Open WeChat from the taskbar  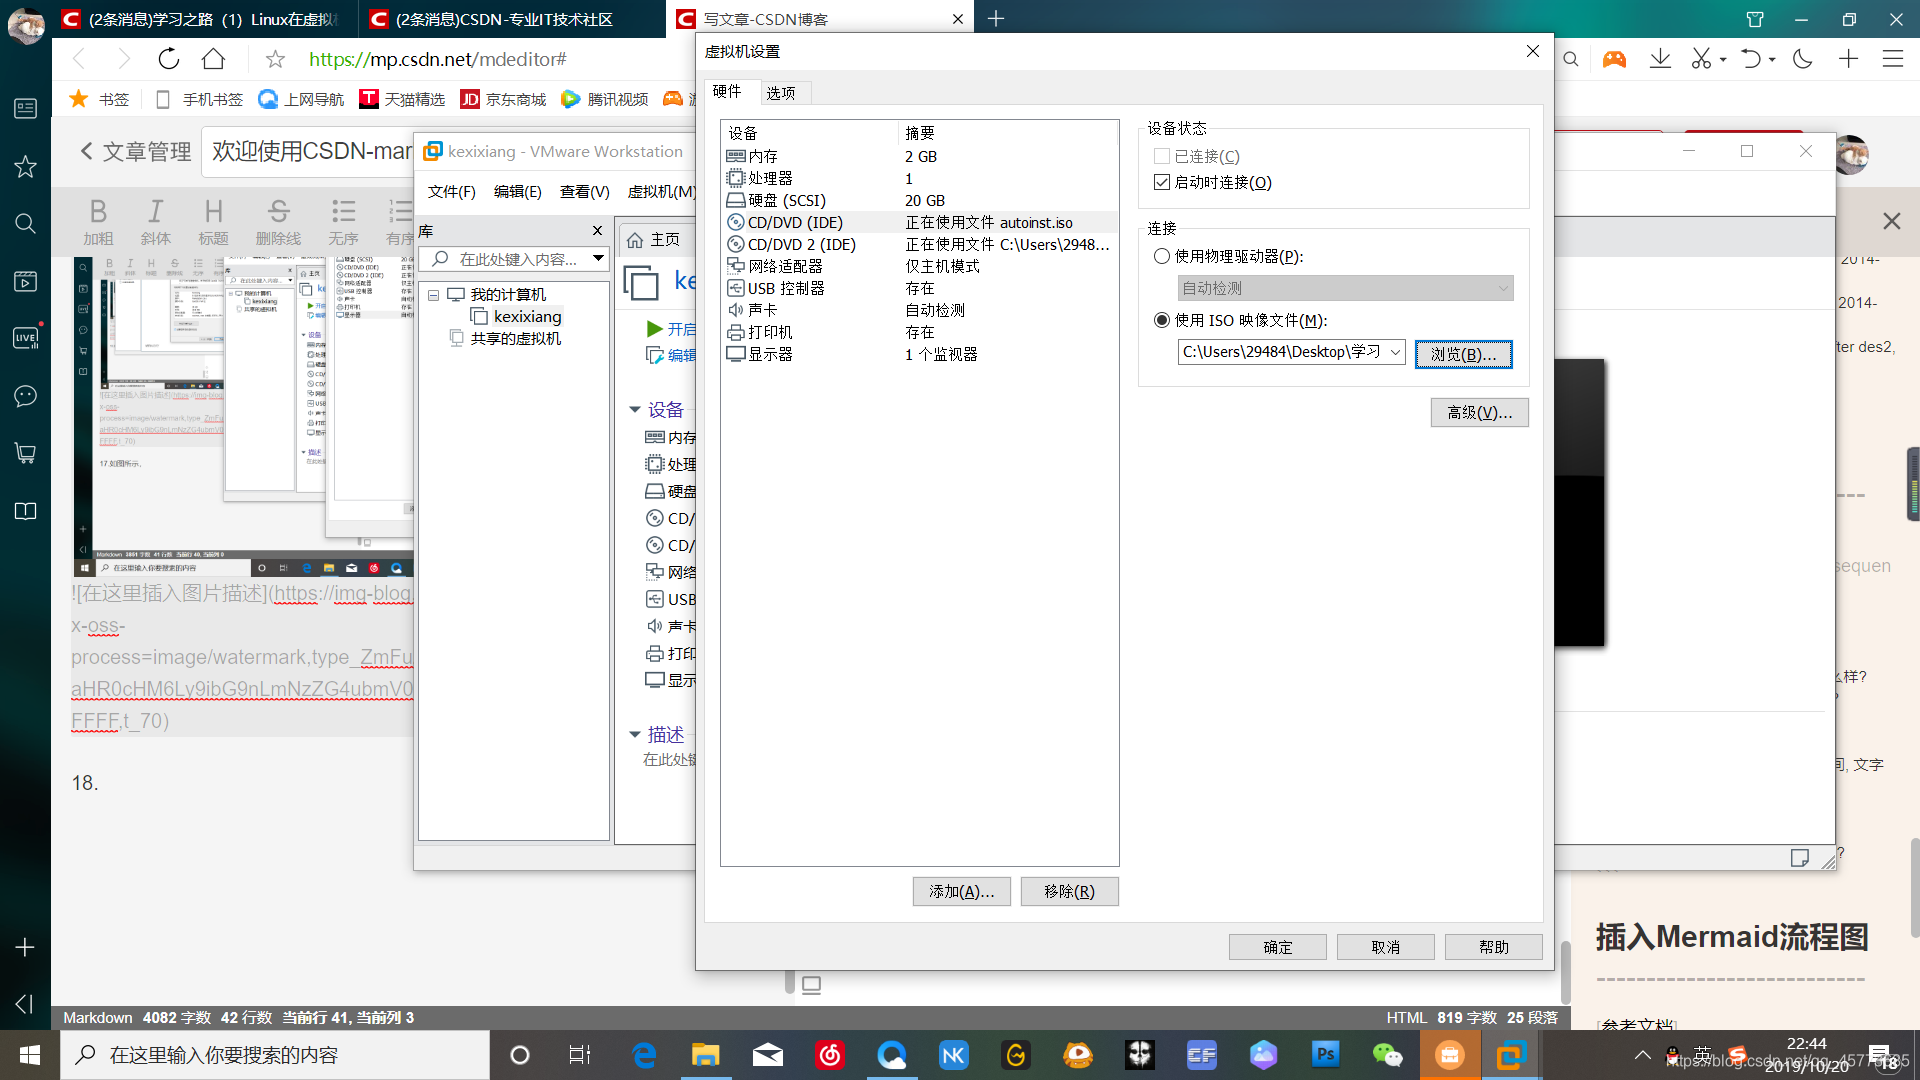(x=1388, y=1054)
